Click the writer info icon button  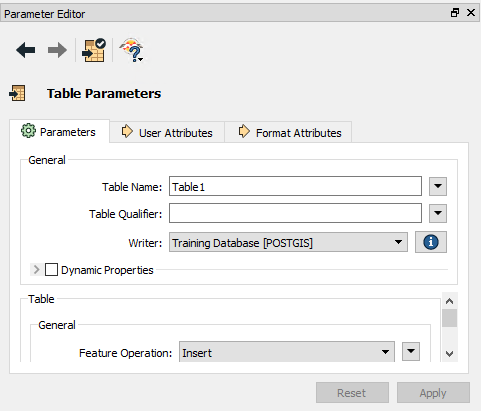pyautogui.click(x=431, y=242)
